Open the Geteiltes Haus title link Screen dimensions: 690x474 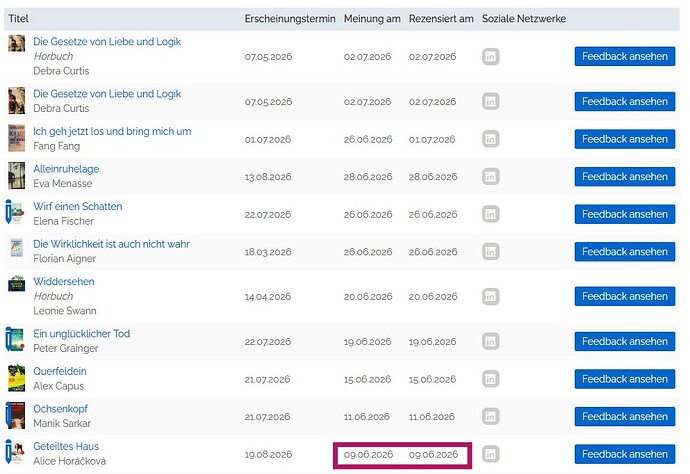coord(66,446)
